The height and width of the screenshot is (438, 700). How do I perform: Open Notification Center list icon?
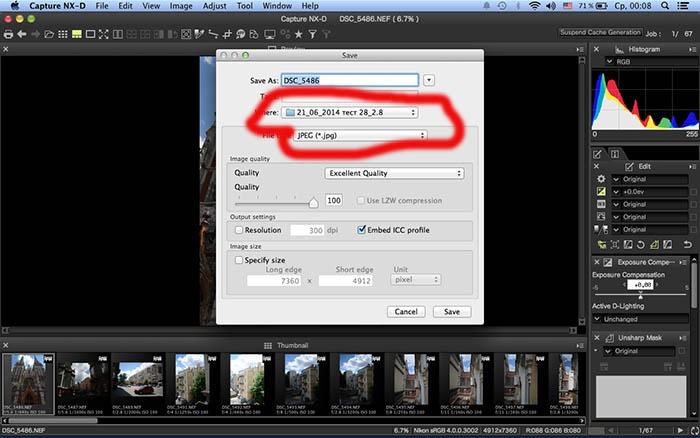tap(683, 6)
